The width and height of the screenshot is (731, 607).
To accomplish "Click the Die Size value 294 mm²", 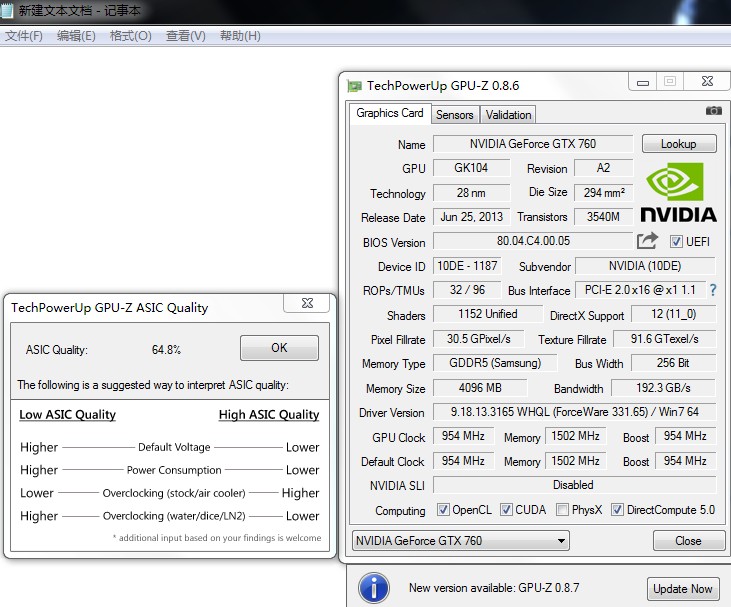I will [x=603, y=192].
